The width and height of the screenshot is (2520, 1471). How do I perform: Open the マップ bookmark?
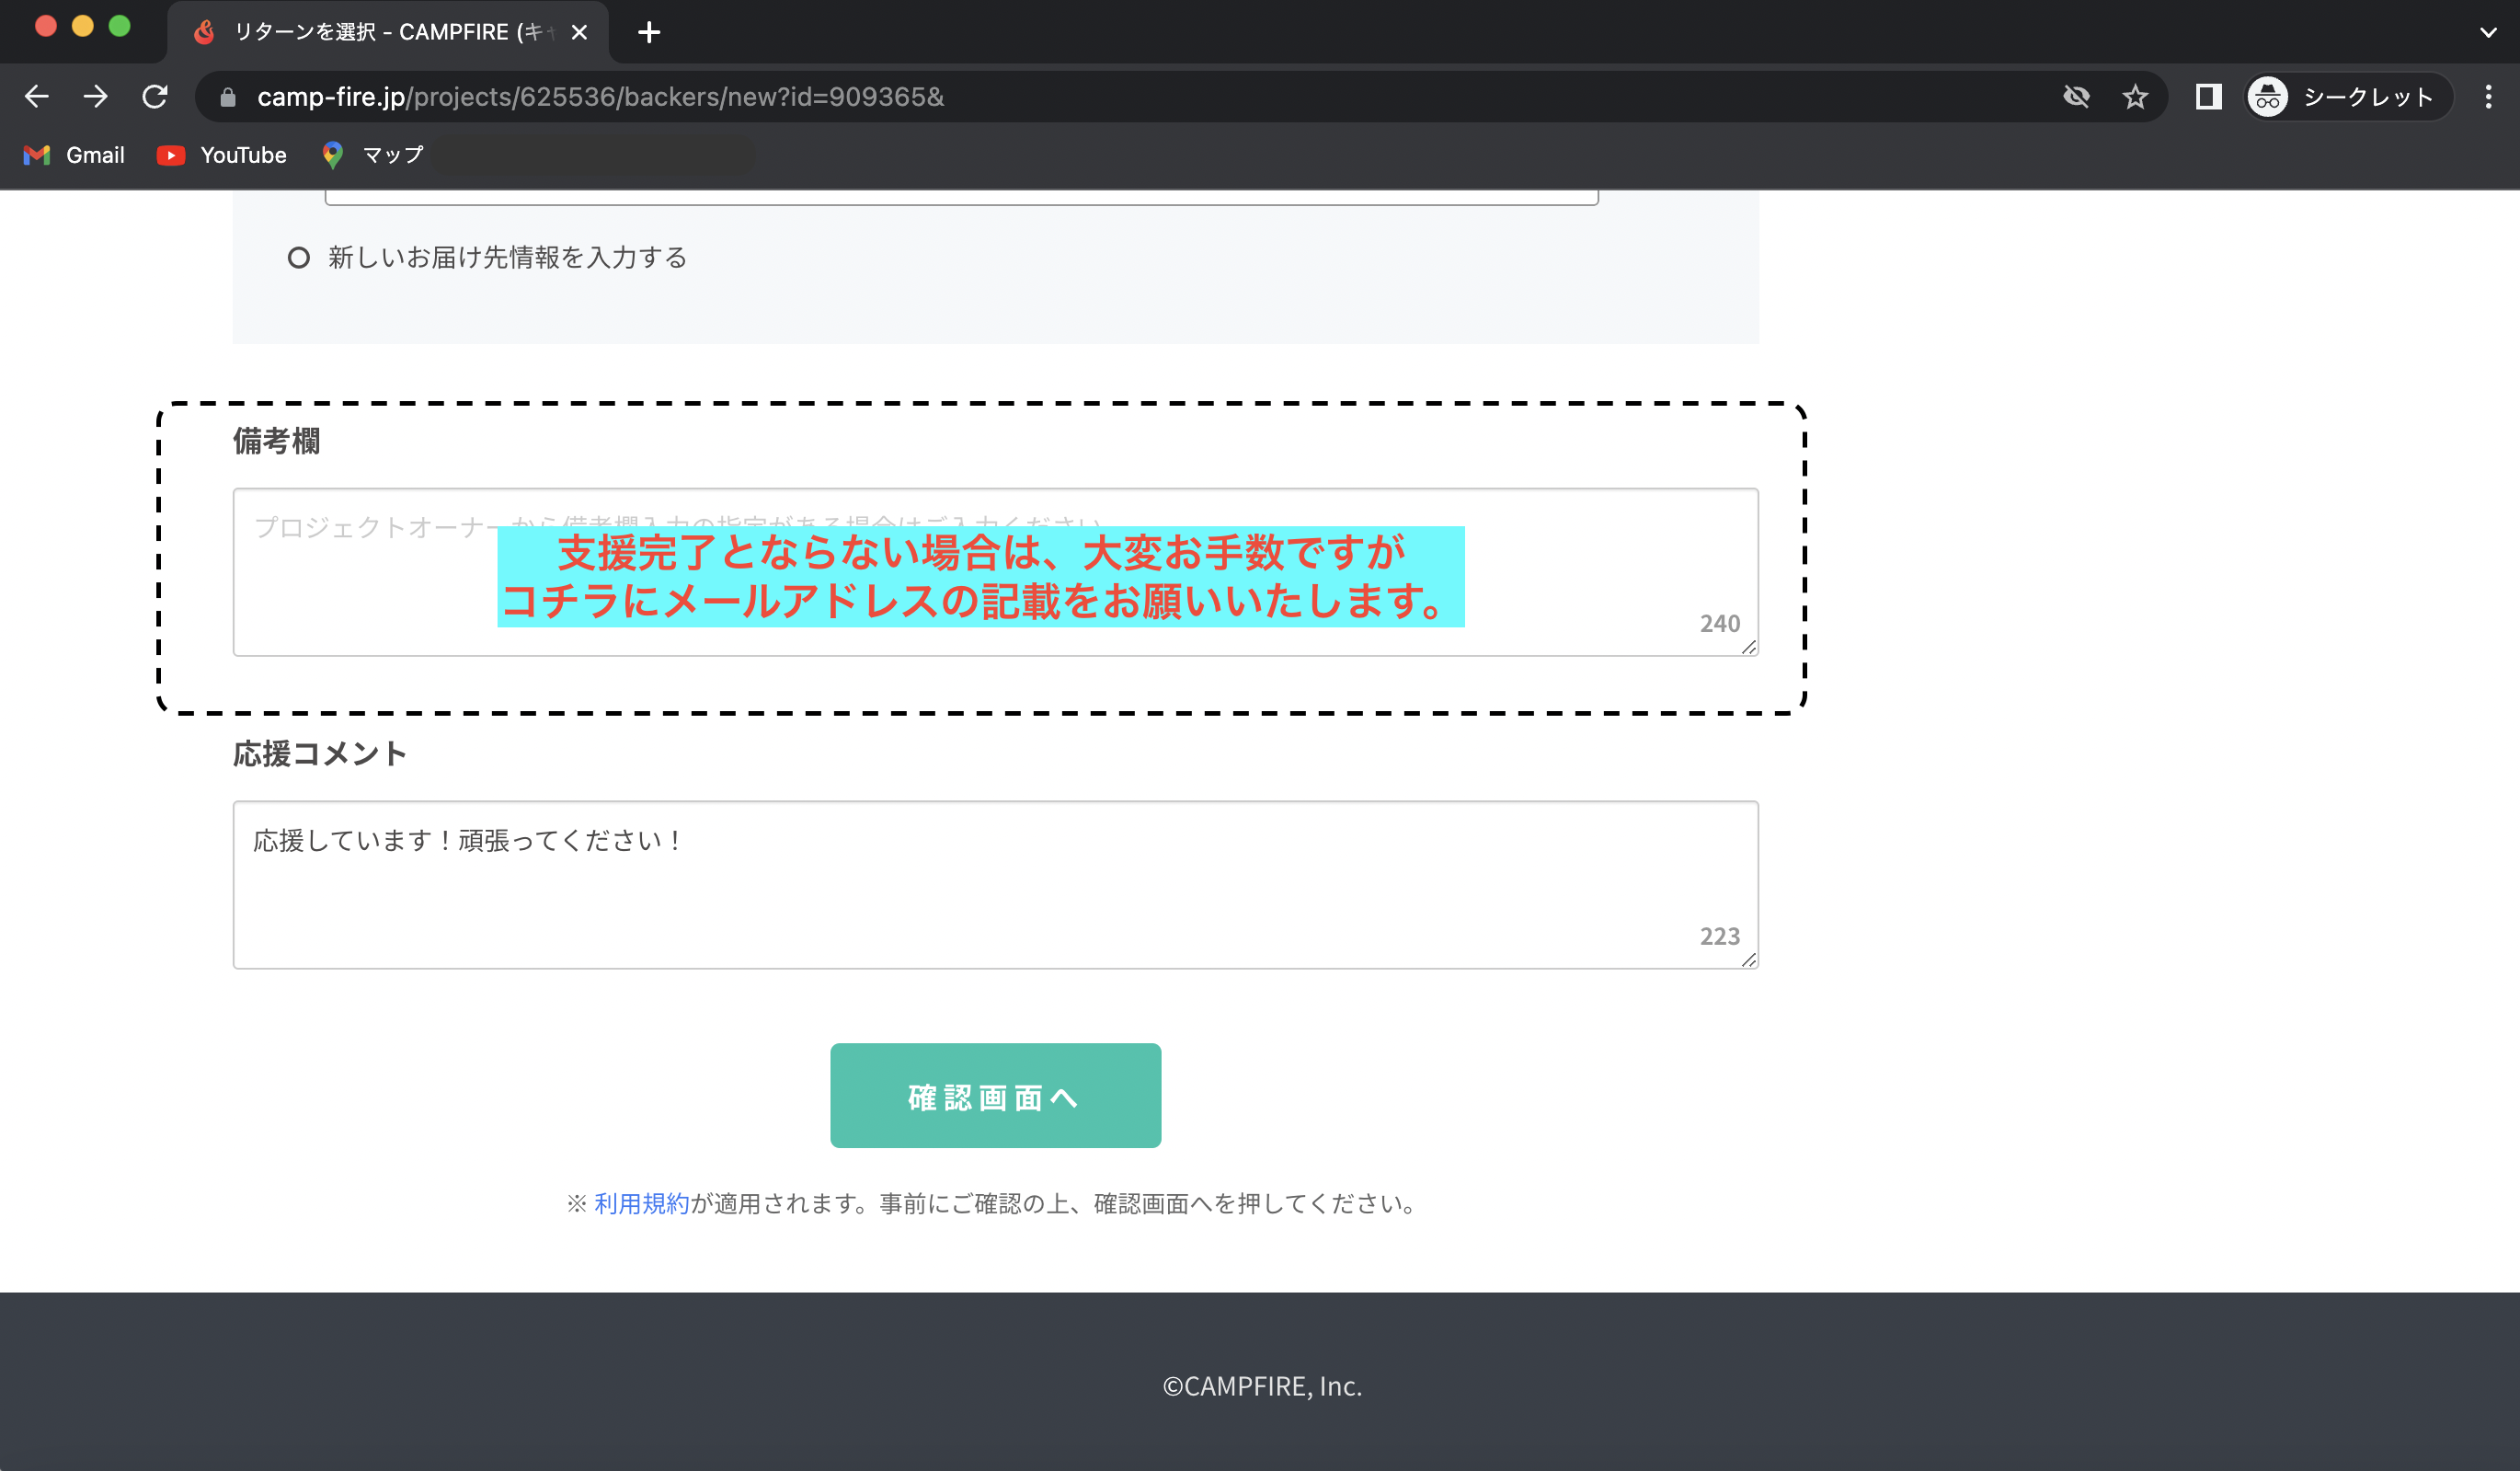click(373, 155)
